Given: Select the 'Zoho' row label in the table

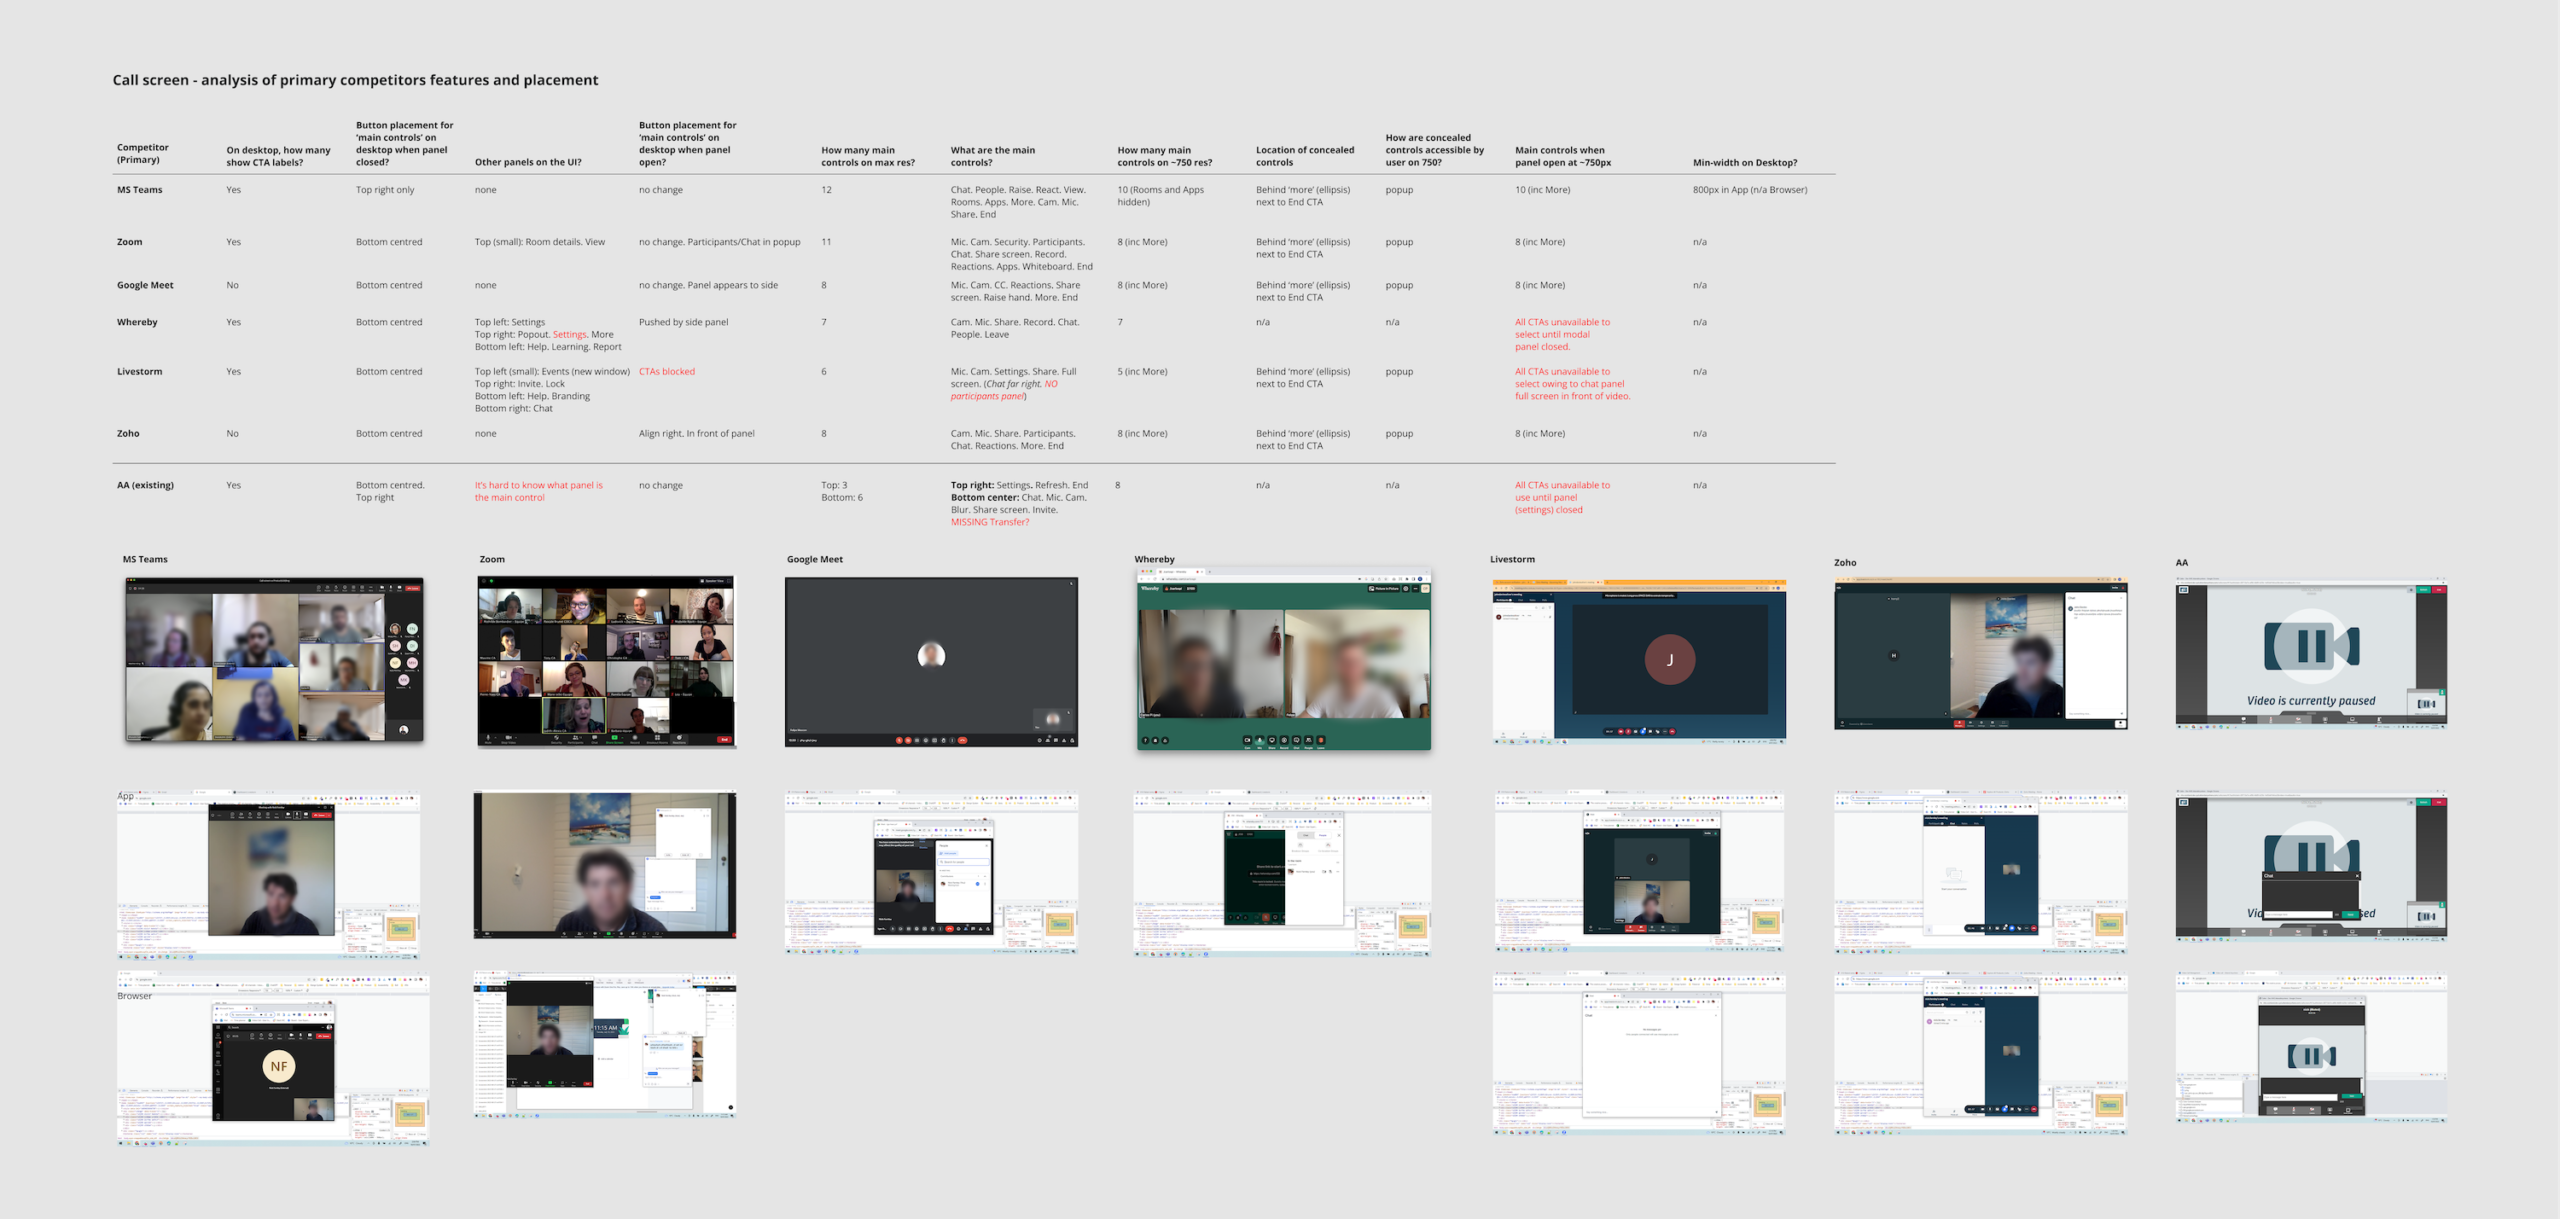Looking at the screenshot, I should coord(128,433).
